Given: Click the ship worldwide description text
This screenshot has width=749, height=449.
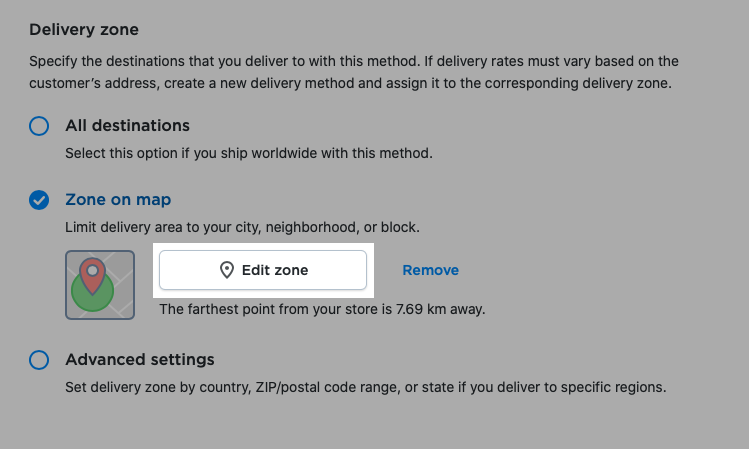Looking at the screenshot, I should coord(249,153).
